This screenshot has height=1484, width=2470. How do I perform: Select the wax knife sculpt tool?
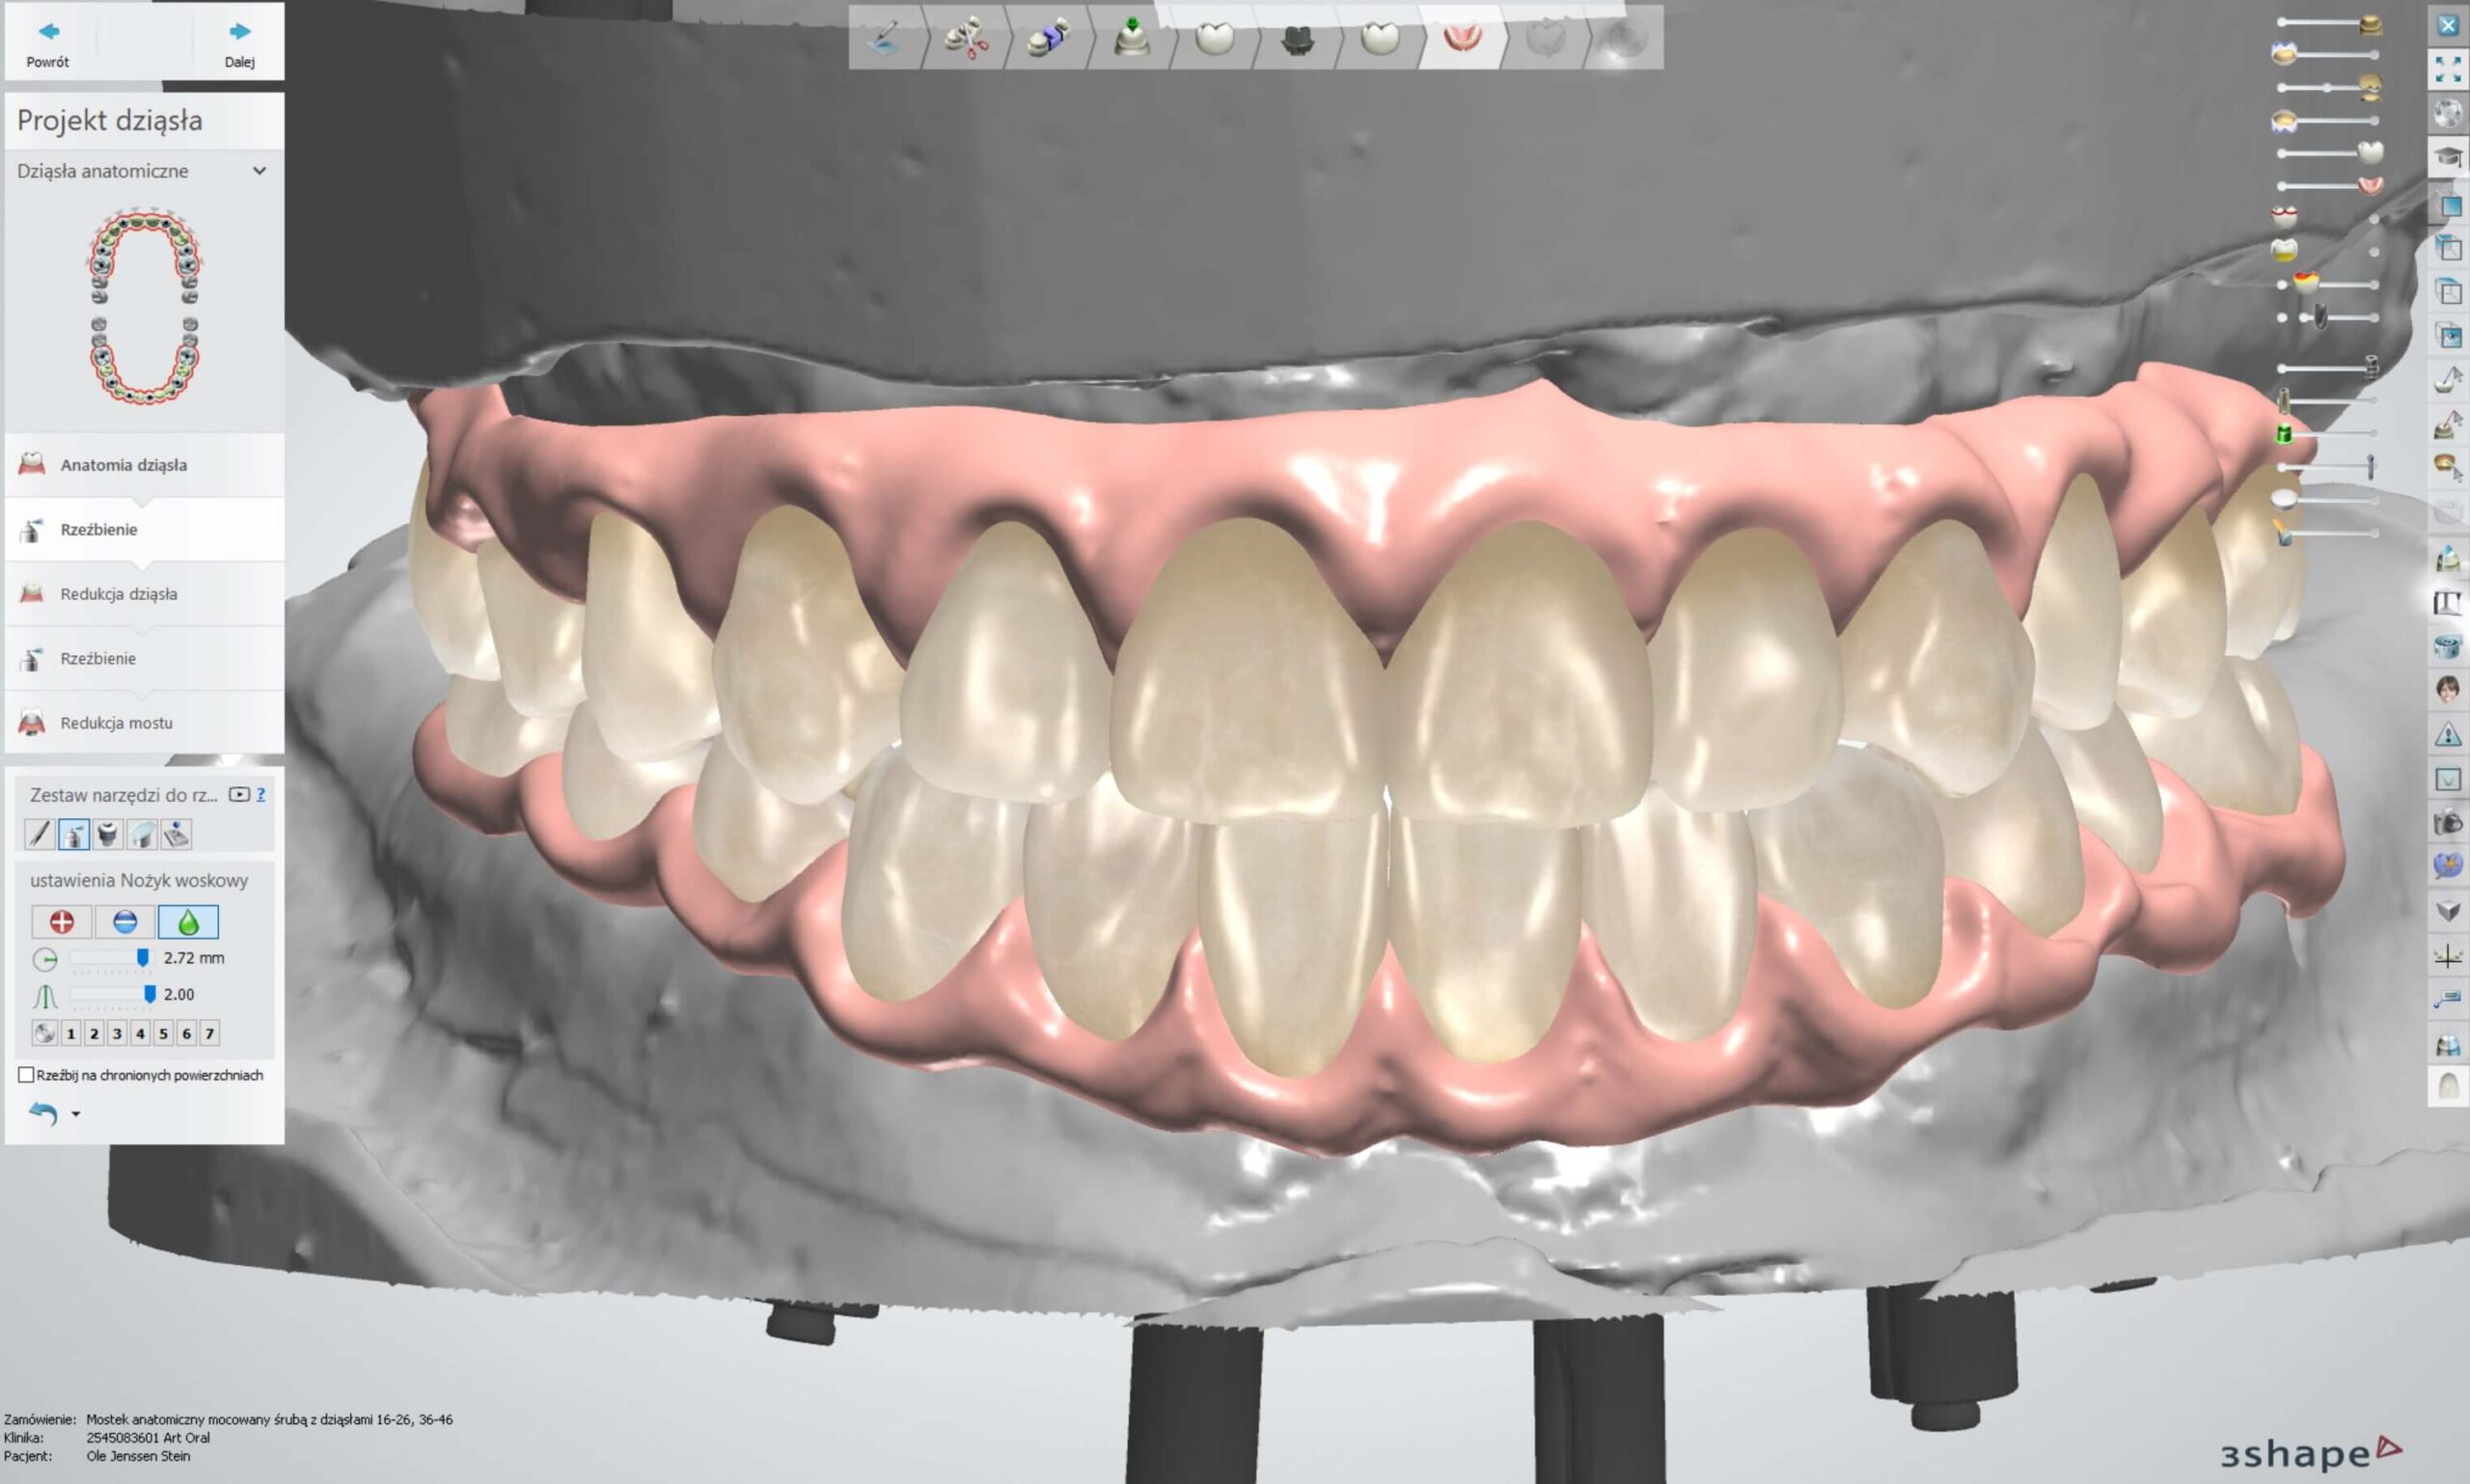coord(74,834)
